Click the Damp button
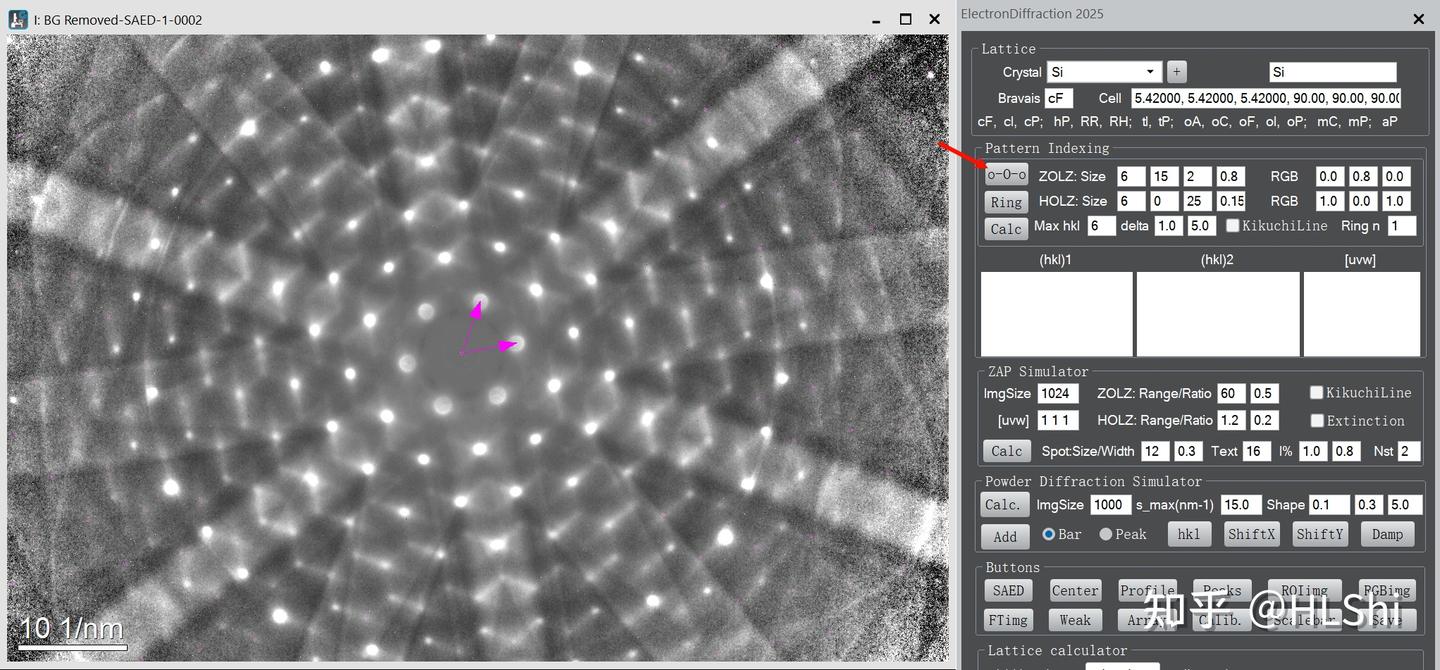Screen dimensions: 1440x670 pyautogui.click(x=1387, y=534)
